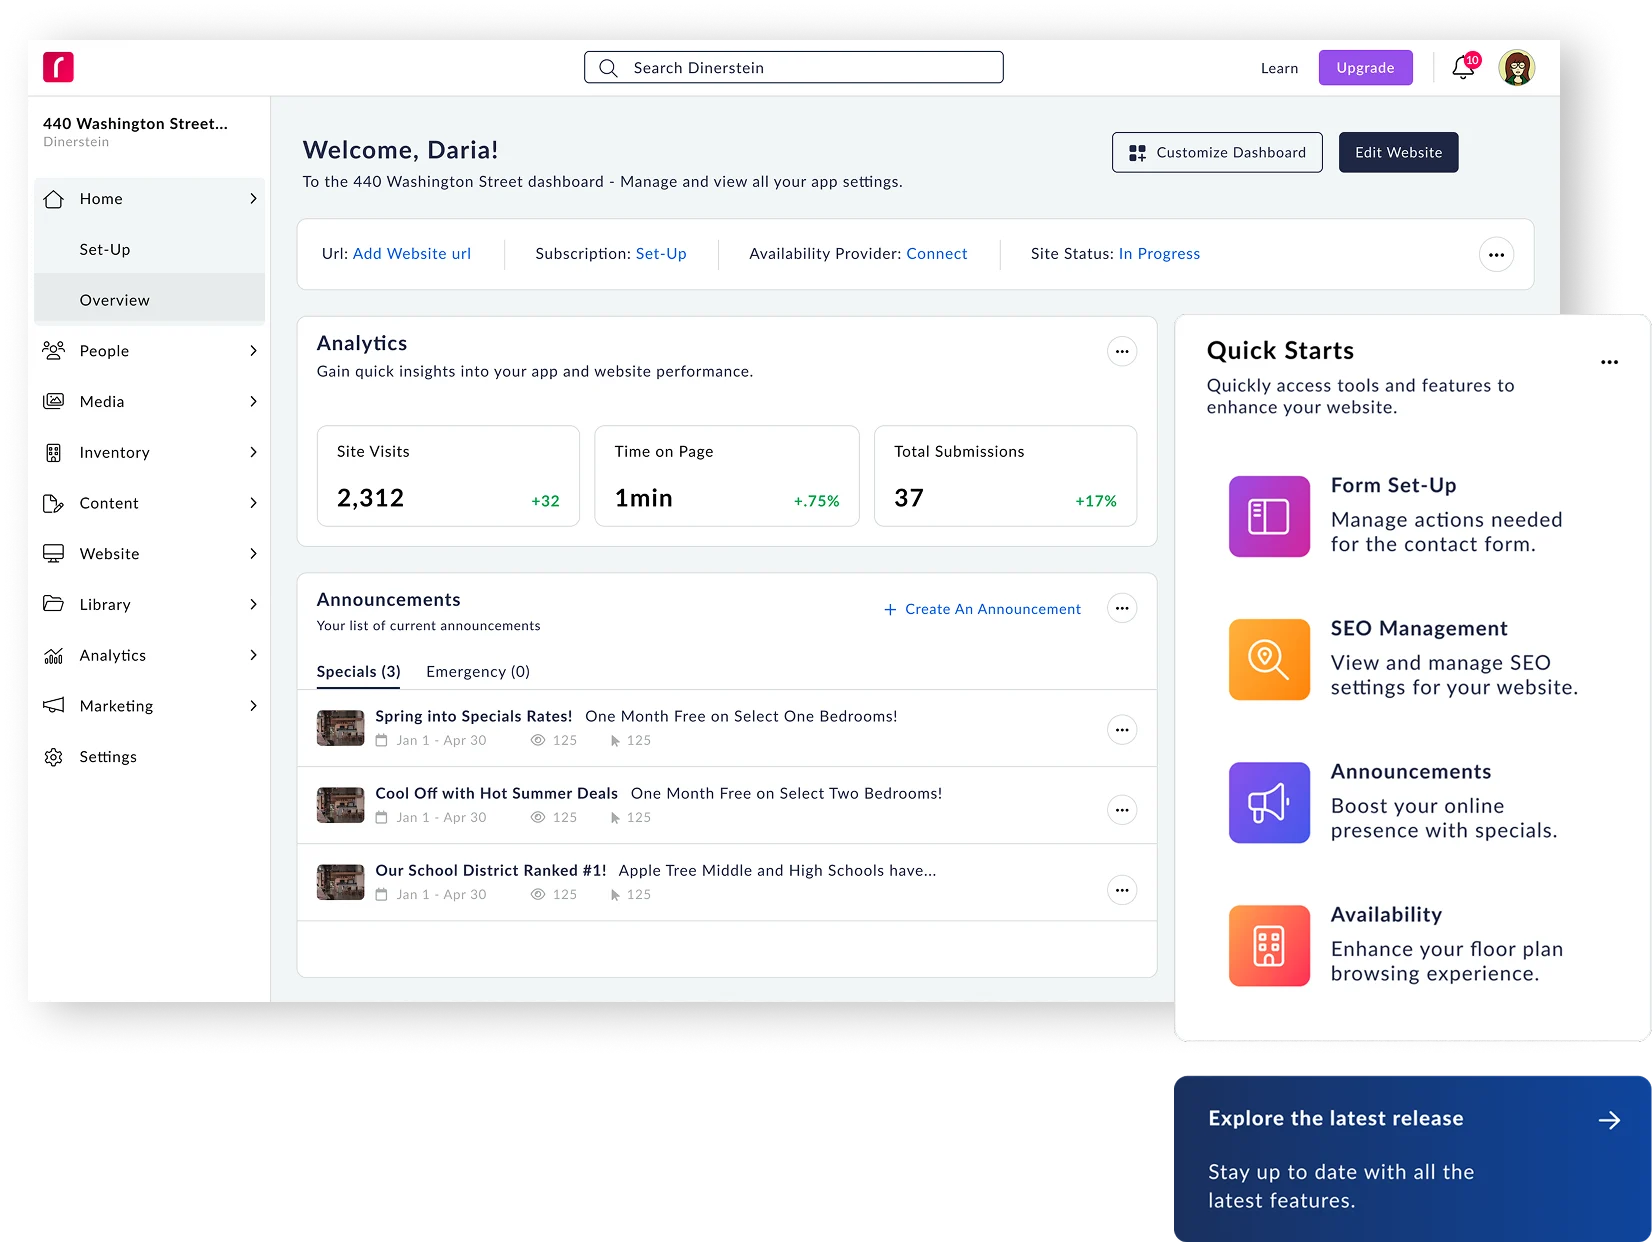
Task: Click the arrow in Explore the latest release
Action: click(x=1609, y=1120)
